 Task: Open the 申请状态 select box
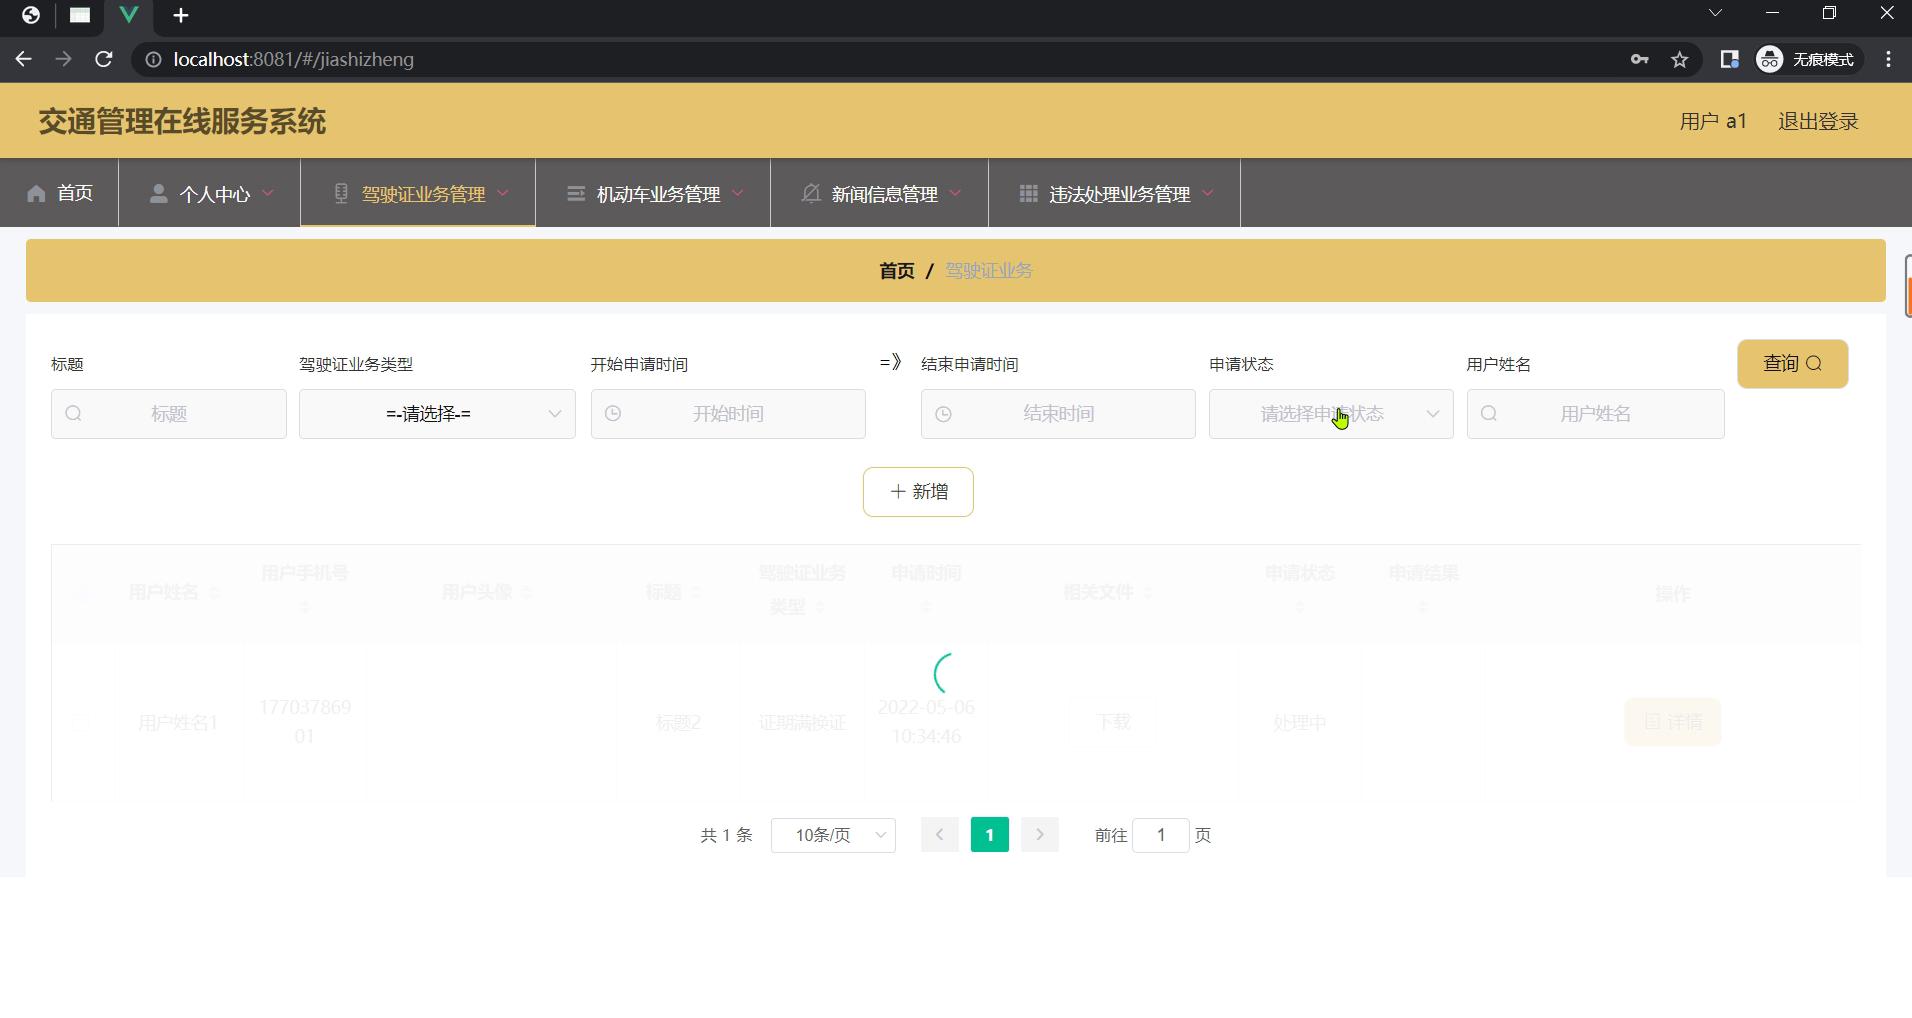[x=1330, y=414]
